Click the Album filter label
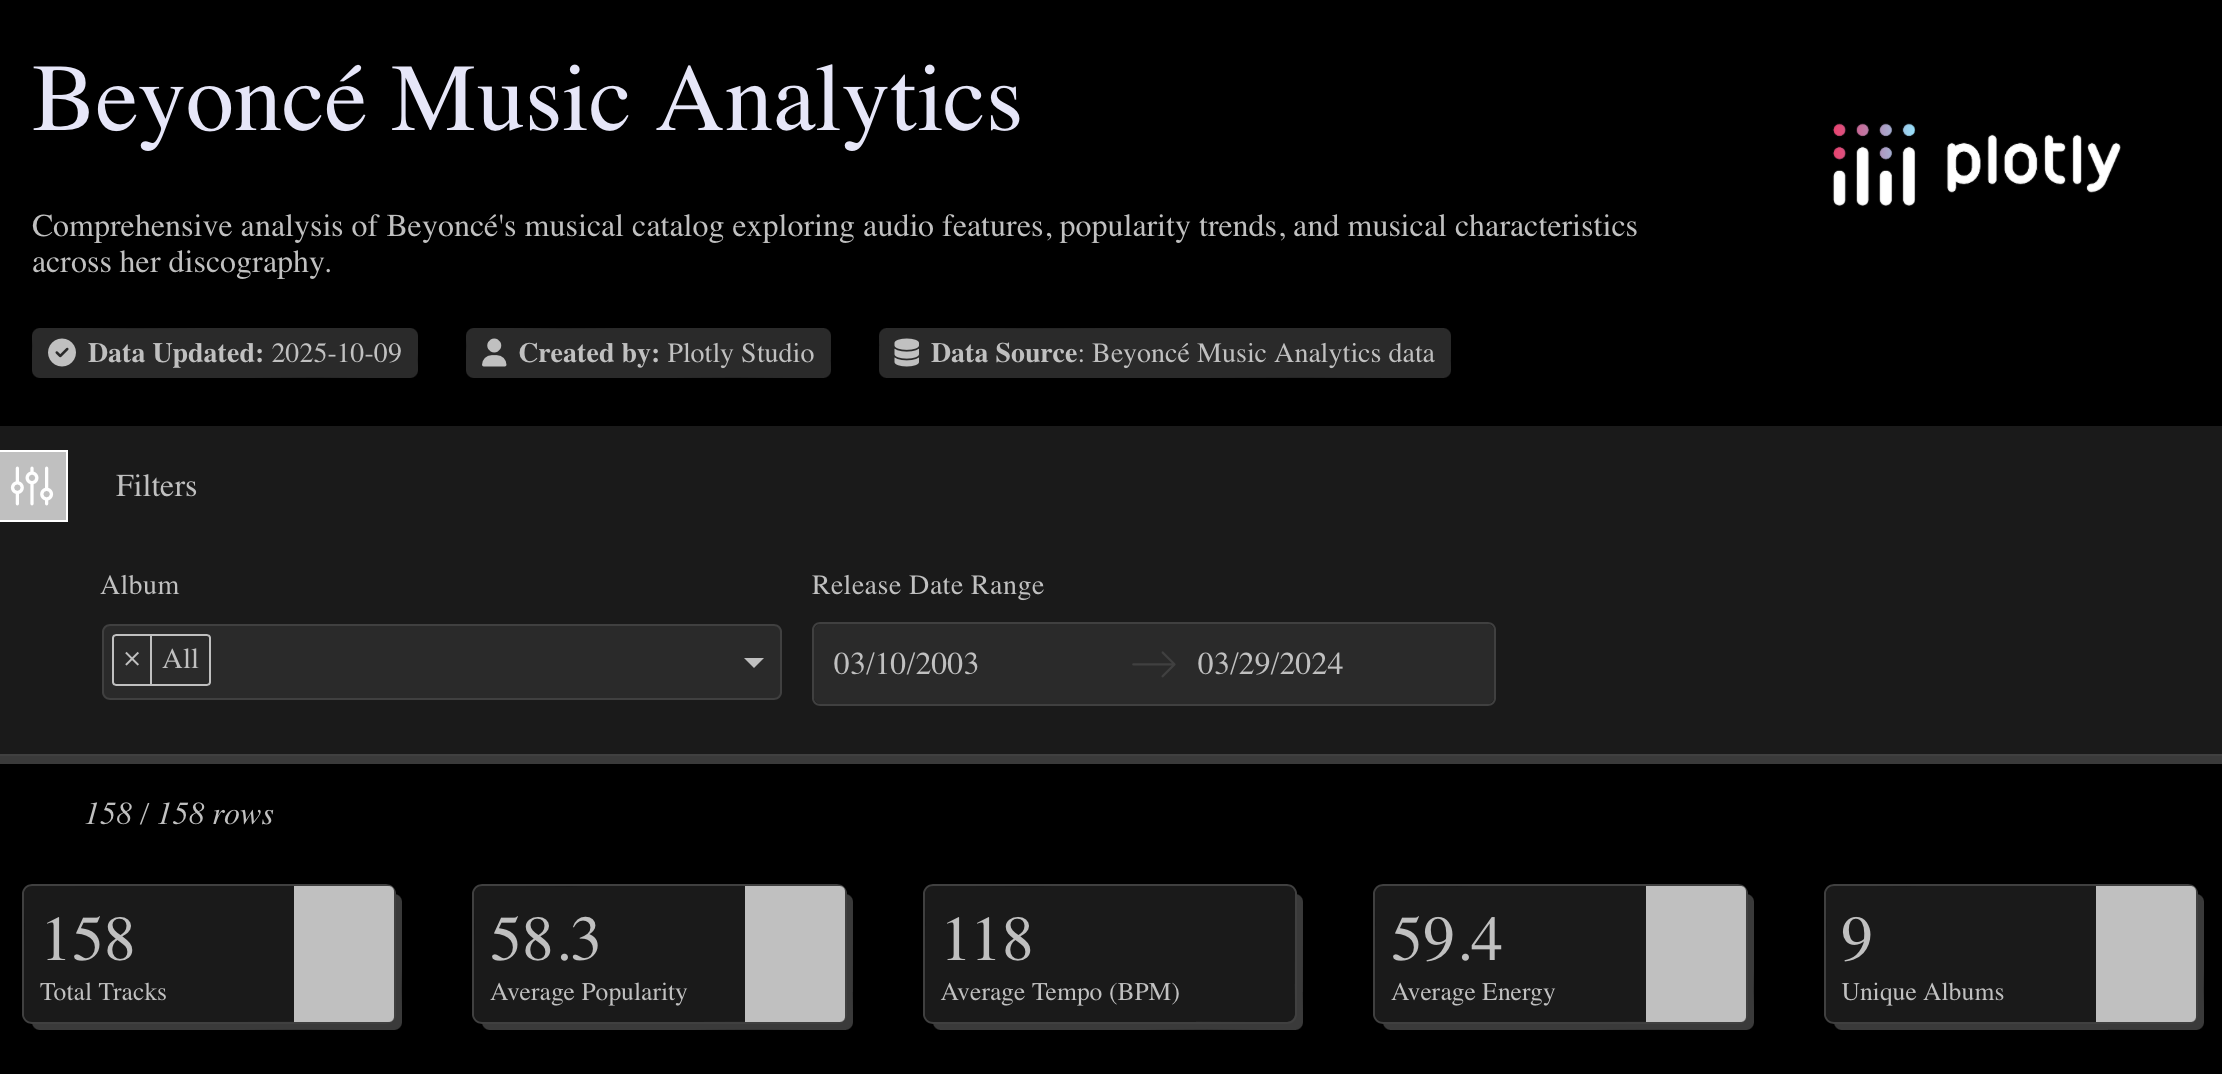2222x1074 pixels. click(x=140, y=585)
